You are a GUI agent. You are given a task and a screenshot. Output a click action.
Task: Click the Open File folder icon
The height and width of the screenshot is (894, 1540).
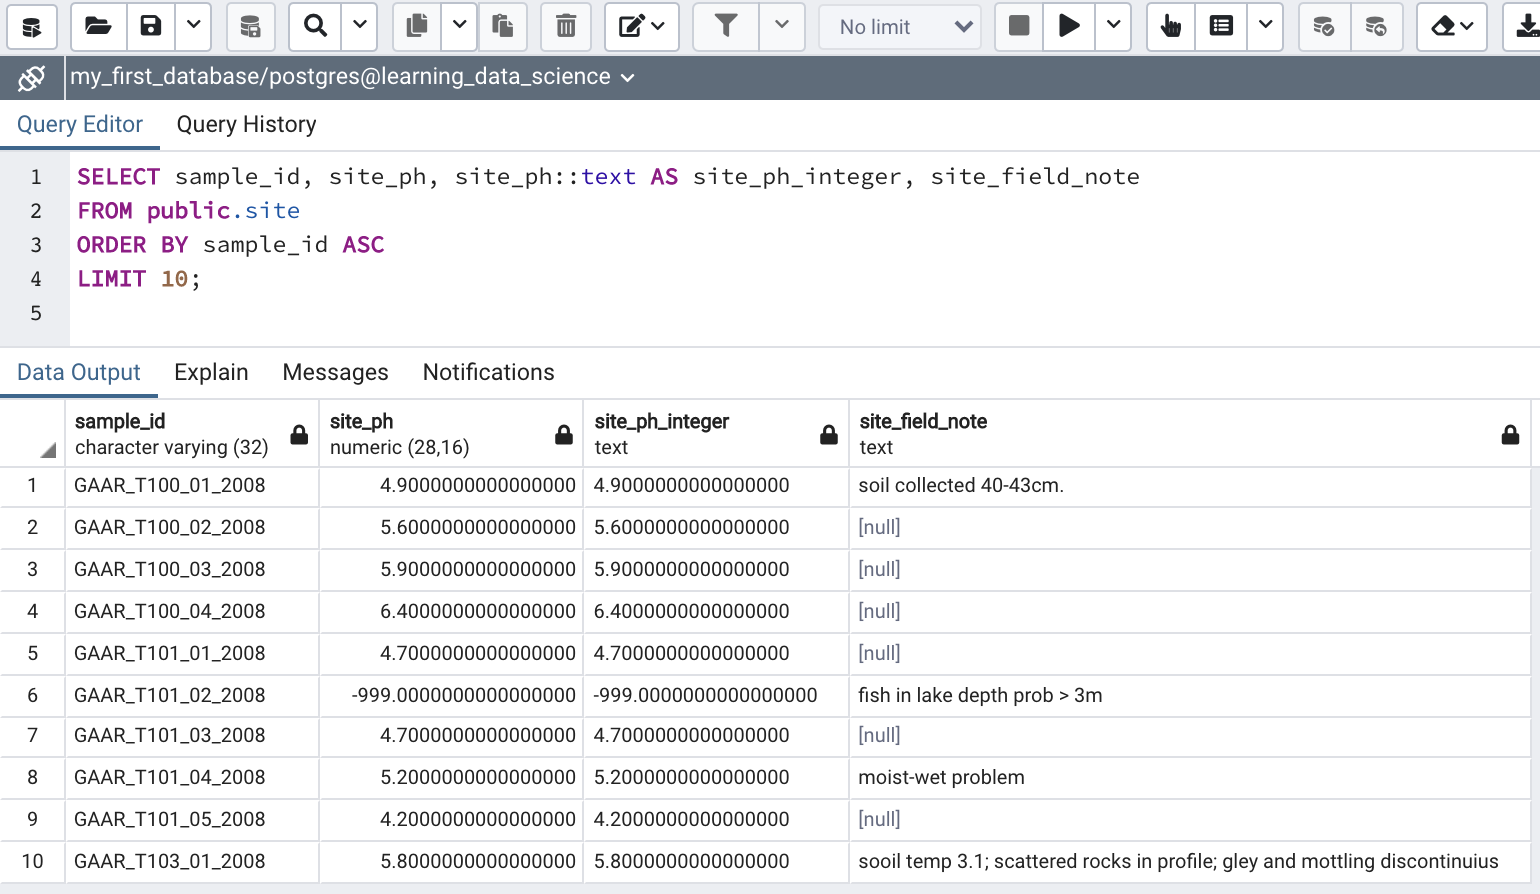(98, 27)
